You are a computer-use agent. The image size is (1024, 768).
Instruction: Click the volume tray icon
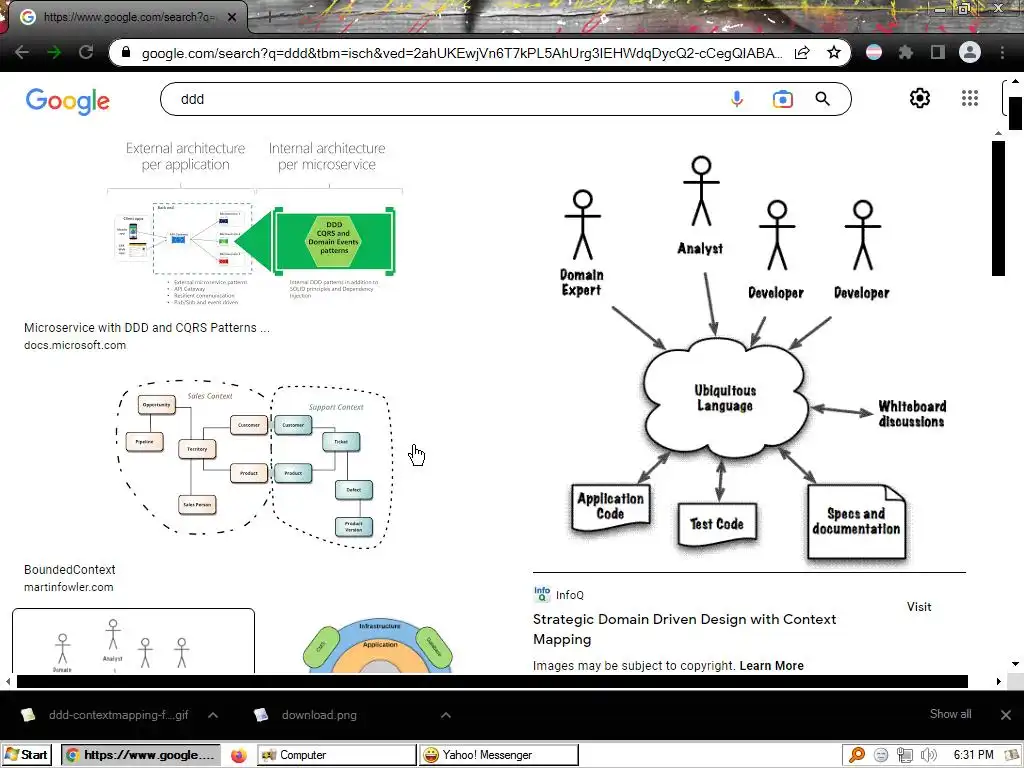click(x=928, y=756)
